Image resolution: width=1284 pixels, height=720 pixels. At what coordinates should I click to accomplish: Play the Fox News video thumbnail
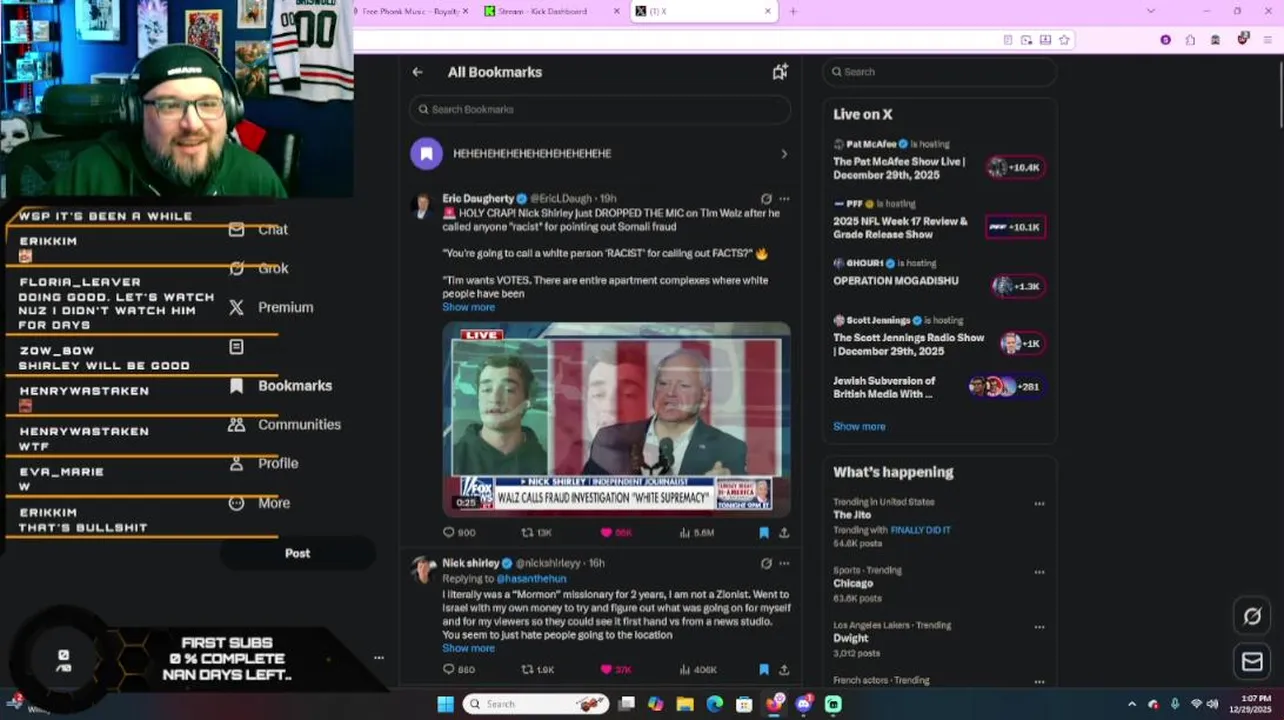[616, 419]
